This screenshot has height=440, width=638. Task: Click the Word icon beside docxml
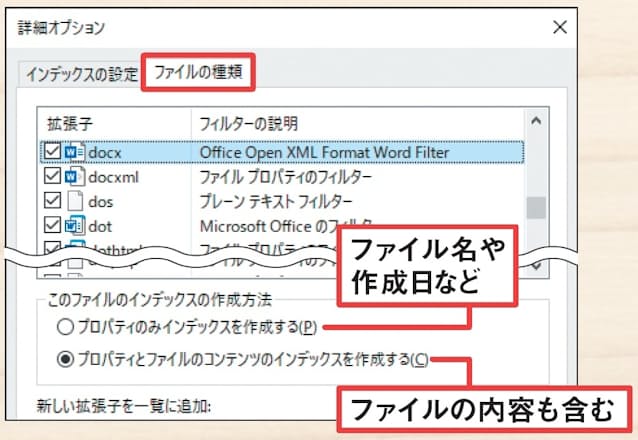74,176
